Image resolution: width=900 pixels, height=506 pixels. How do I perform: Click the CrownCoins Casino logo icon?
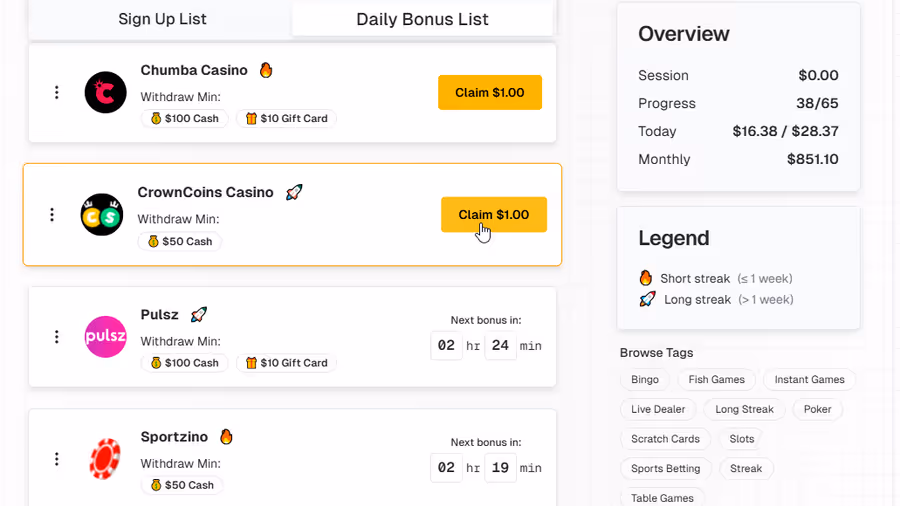click(102, 215)
